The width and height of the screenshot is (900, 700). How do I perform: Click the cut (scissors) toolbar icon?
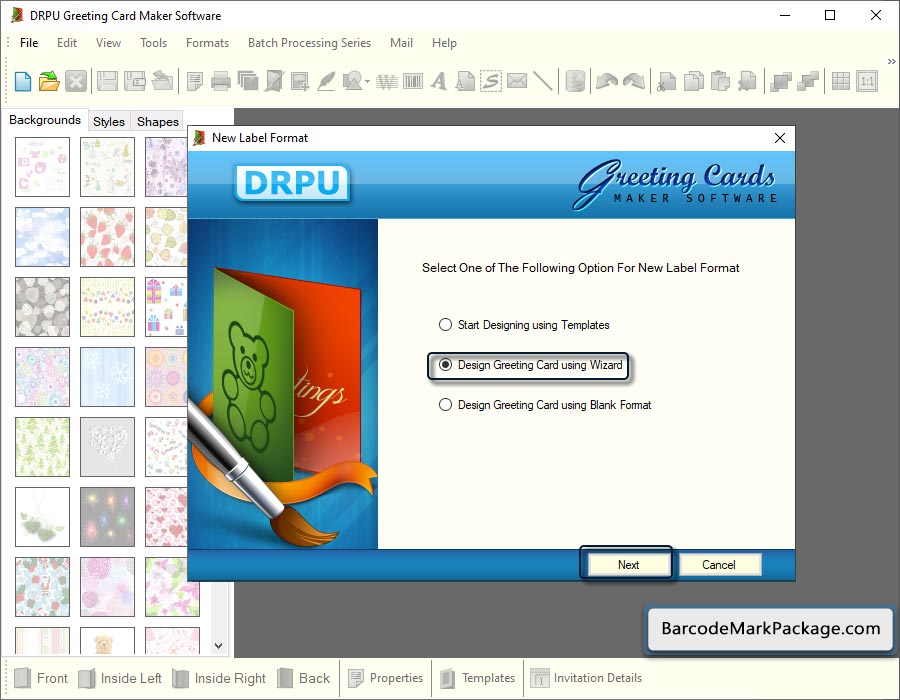point(666,81)
